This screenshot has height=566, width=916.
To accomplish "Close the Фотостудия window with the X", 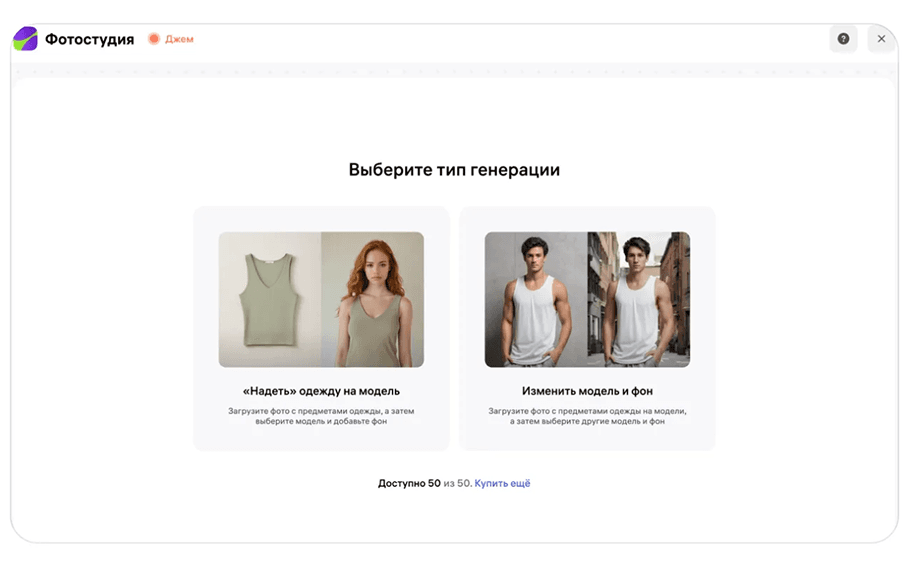I will [x=881, y=39].
